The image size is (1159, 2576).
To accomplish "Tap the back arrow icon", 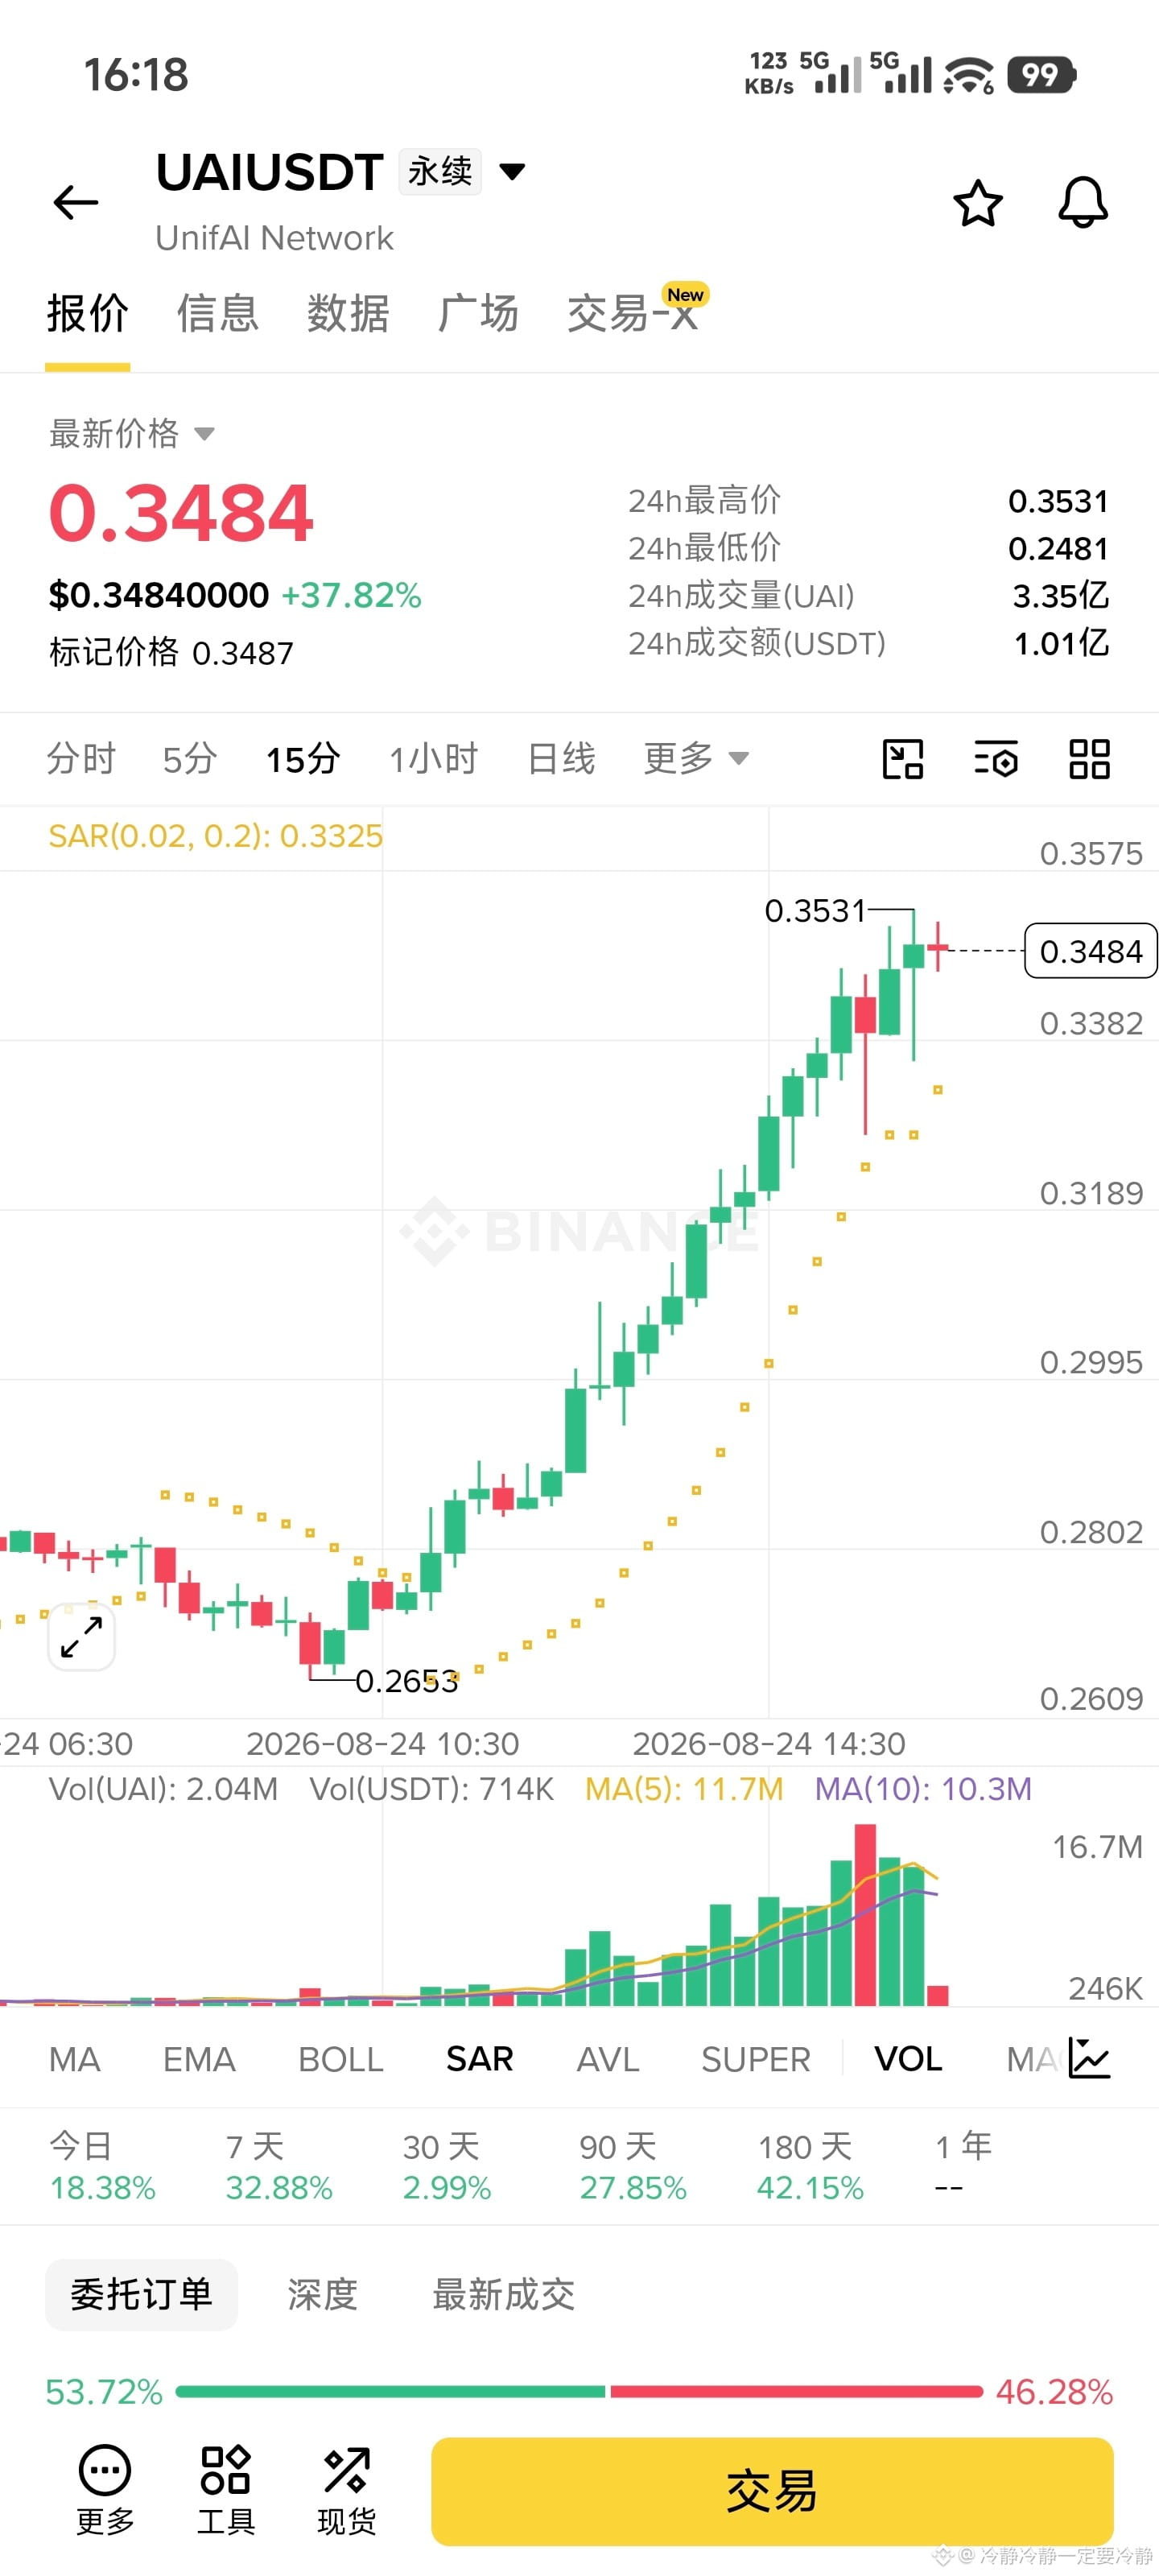I will pyautogui.click(x=76, y=203).
